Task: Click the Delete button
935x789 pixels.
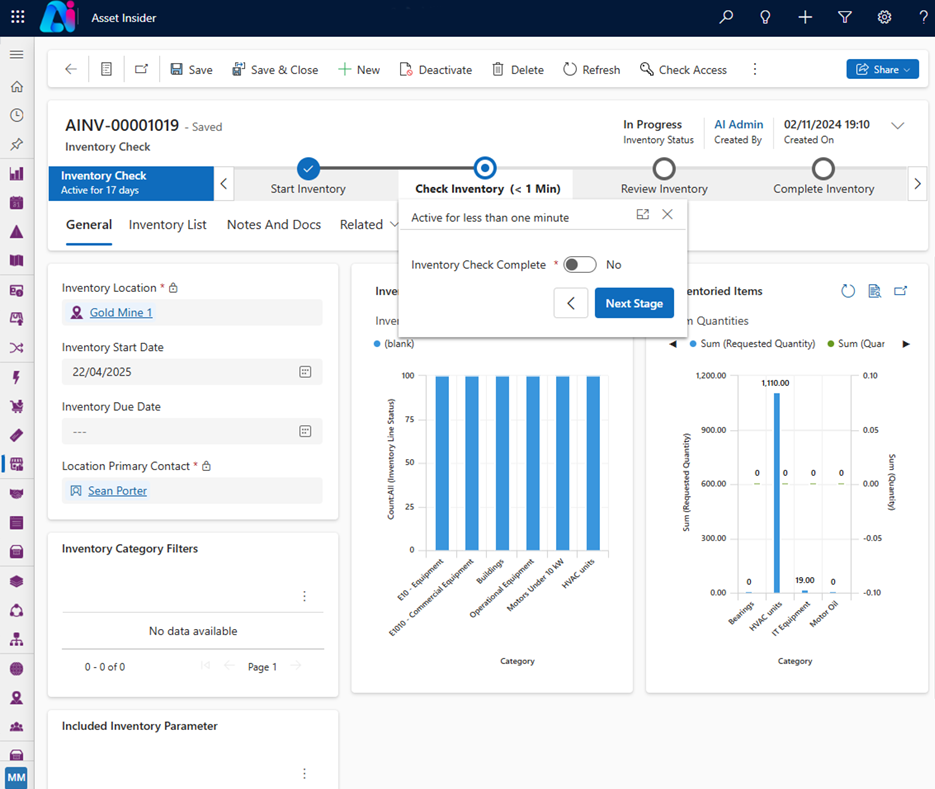Action: click(x=518, y=70)
